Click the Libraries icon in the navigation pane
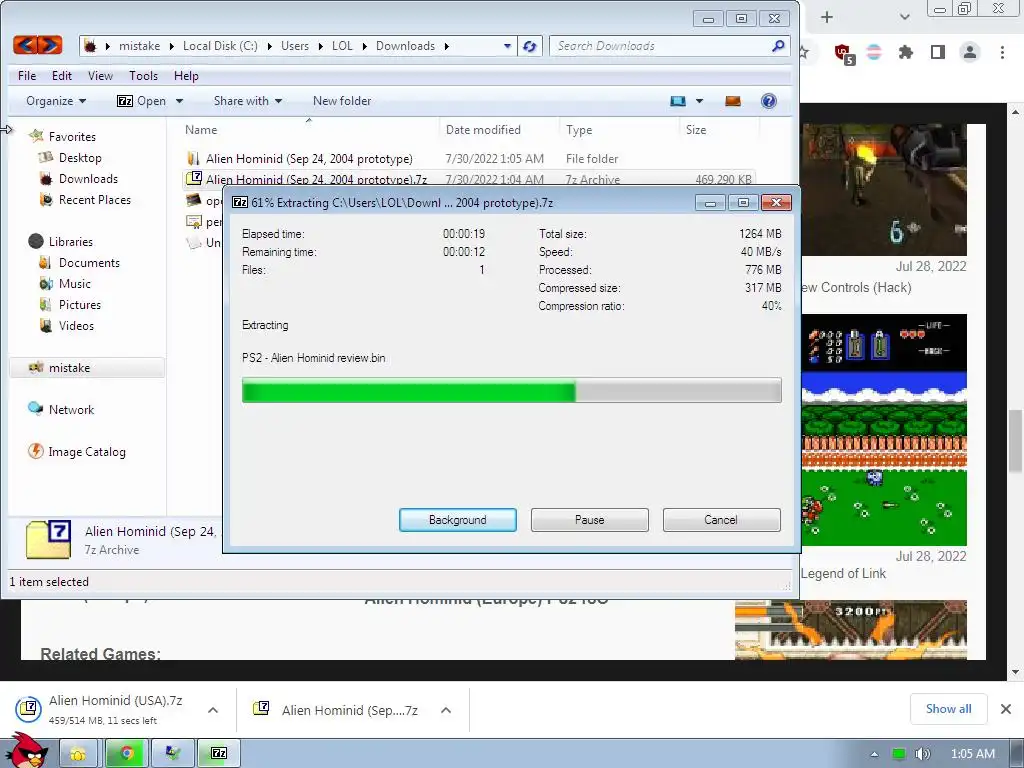Viewport: 1024px width, 768px height. (x=36, y=241)
